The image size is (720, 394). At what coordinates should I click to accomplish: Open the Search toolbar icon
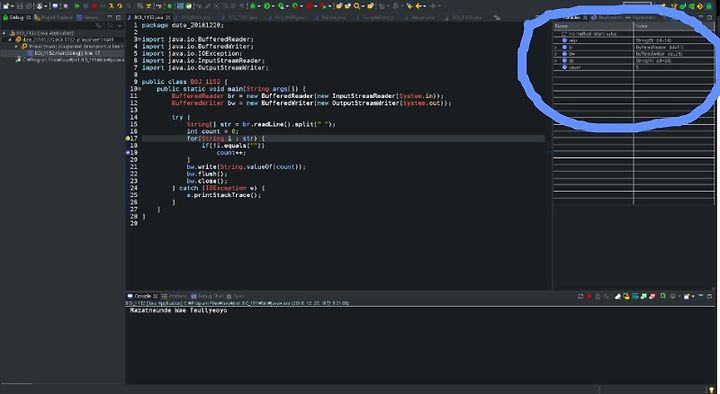coord(357,6)
